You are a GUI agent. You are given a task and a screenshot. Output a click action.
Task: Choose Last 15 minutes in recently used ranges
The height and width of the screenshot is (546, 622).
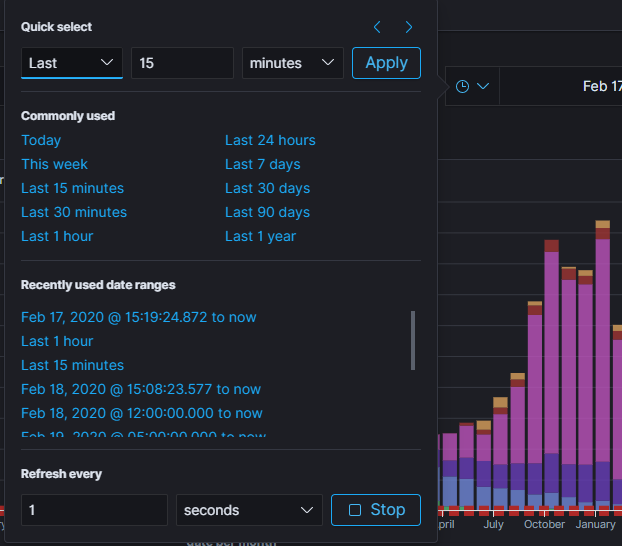[73, 365]
